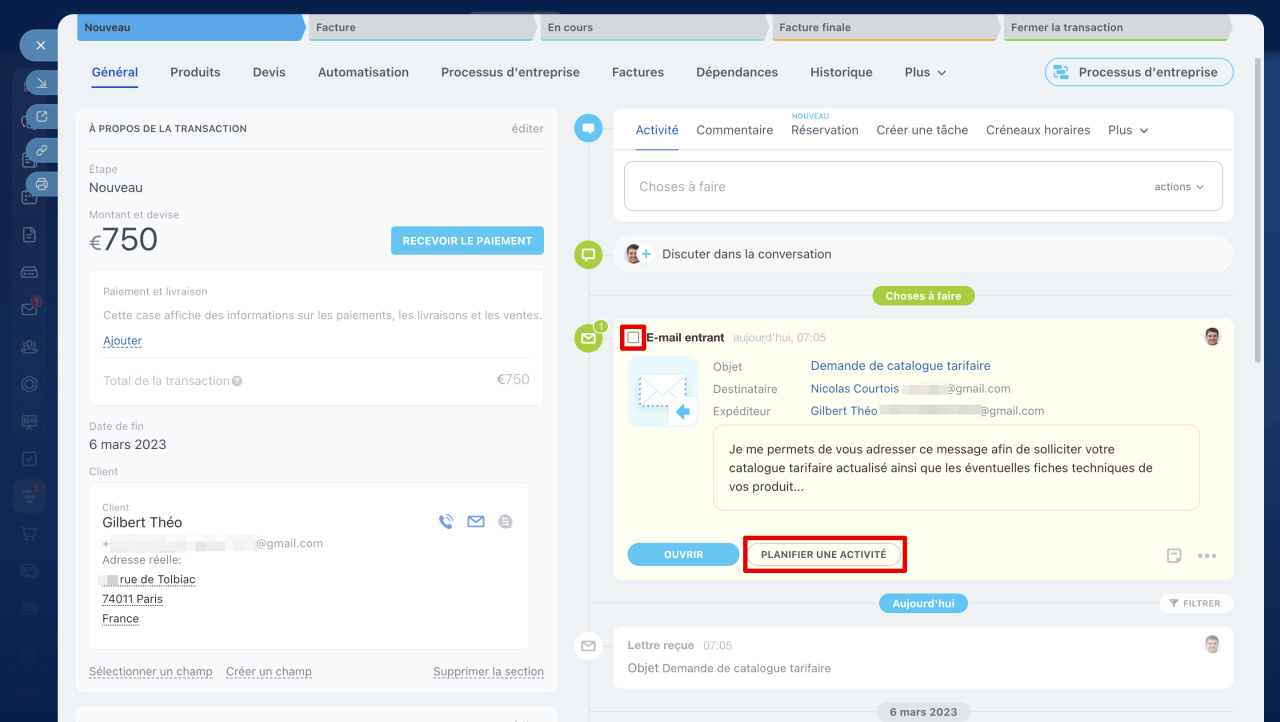Expand the Plus dropdown in the activity panel
Screen dimensions: 1280x722
pyautogui.click(x=1128, y=130)
